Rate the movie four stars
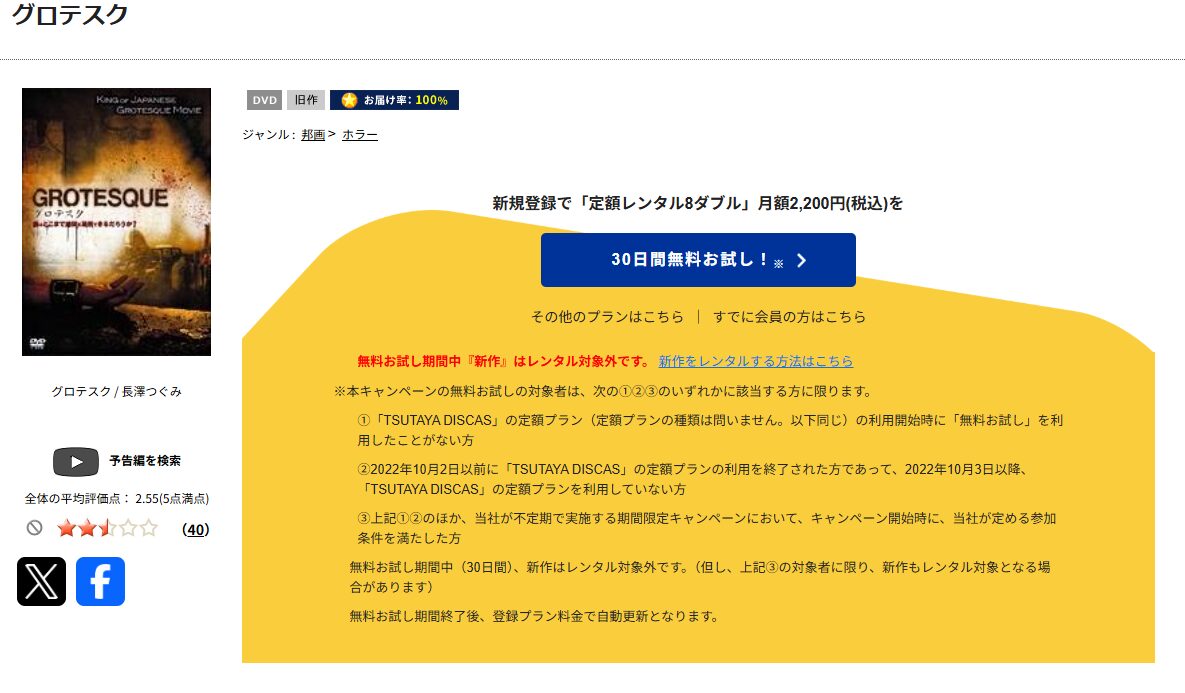1185x693 pixels. pyautogui.click(x=128, y=527)
